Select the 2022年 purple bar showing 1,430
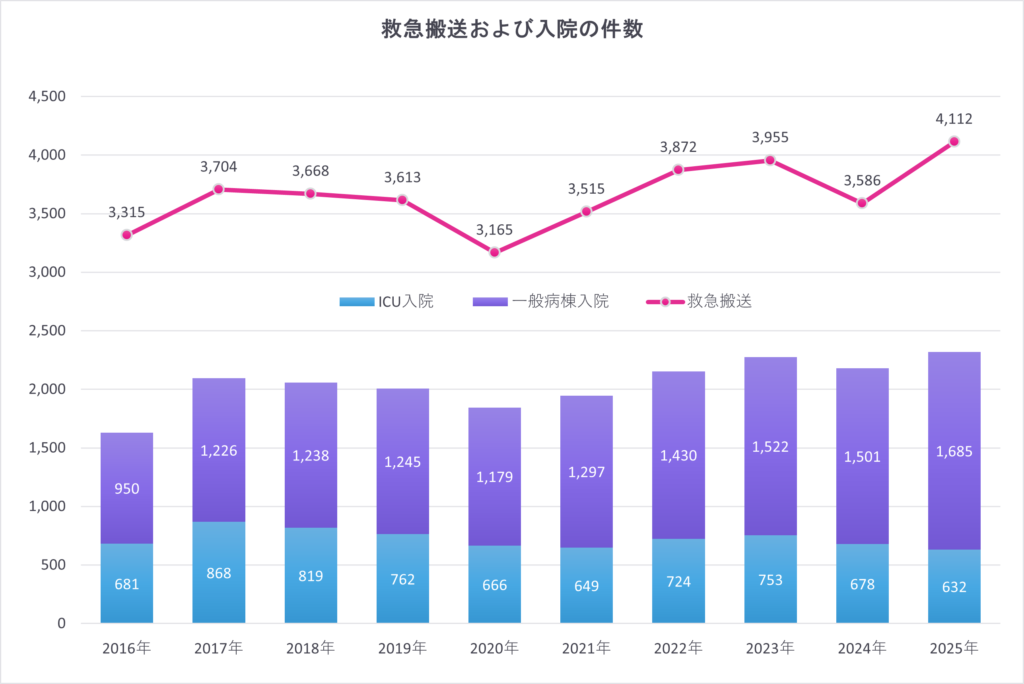1024x684 pixels. [678, 455]
